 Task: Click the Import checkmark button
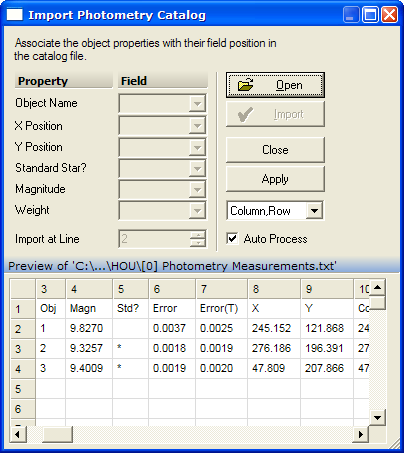pos(275,114)
